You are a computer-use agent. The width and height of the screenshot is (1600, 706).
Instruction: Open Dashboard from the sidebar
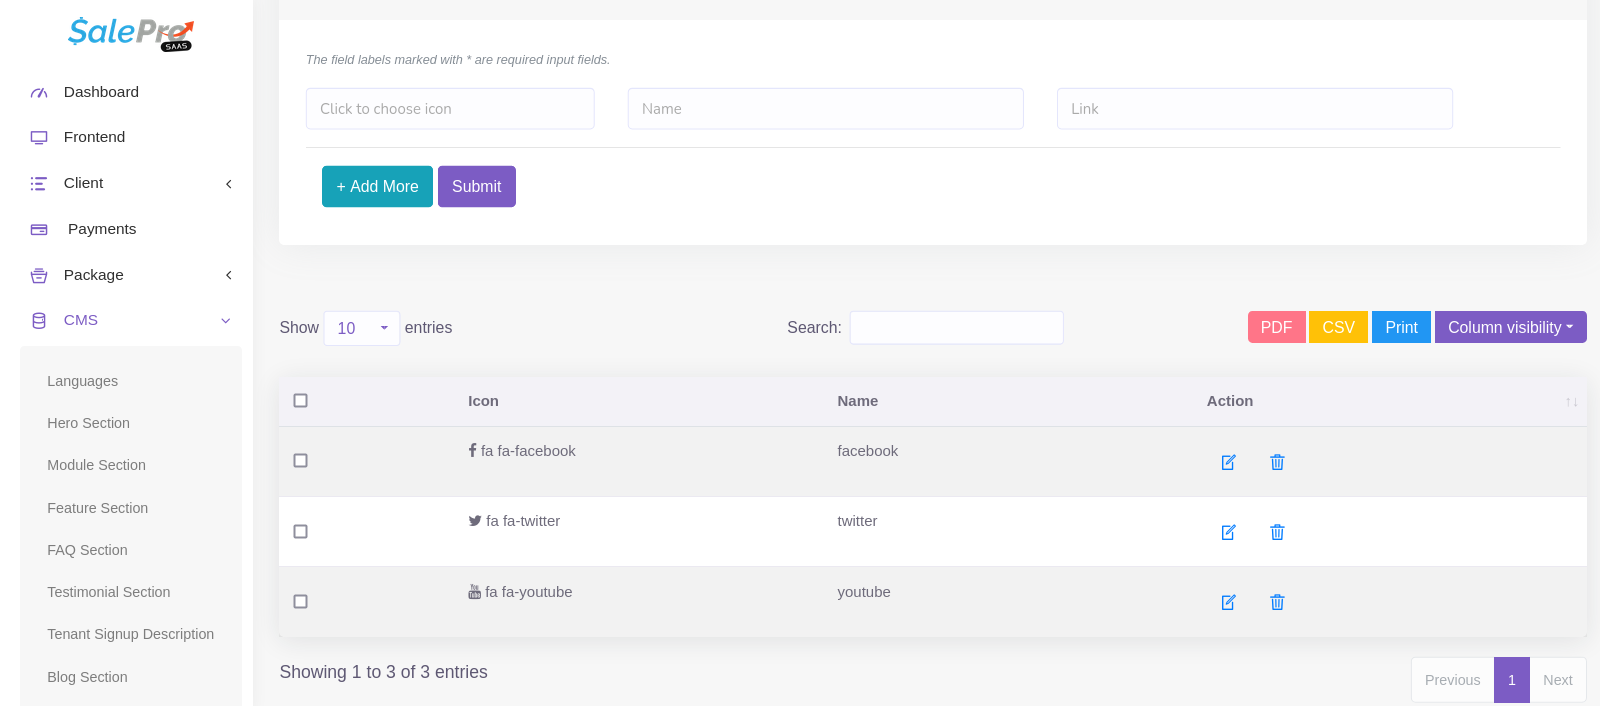(x=101, y=92)
